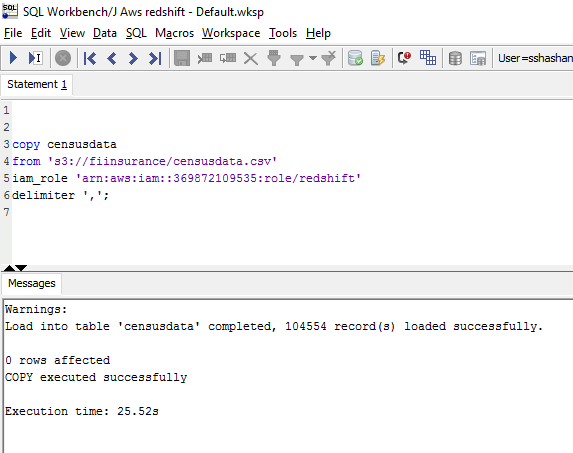
Task: Collapse the editor with the up splitter arrow
Action: point(9,268)
